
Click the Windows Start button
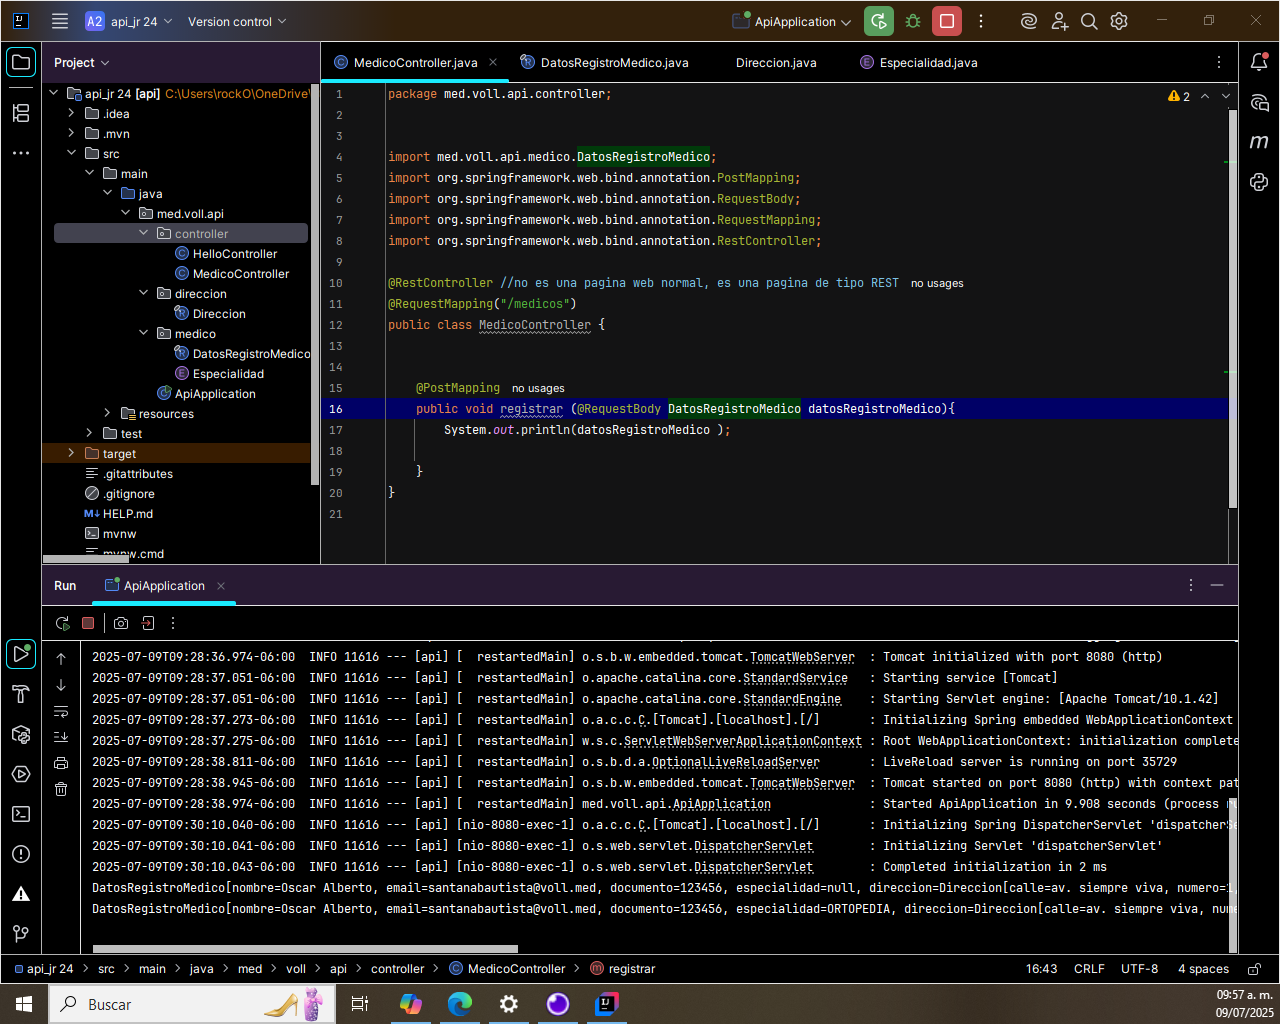pos(24,1004)
